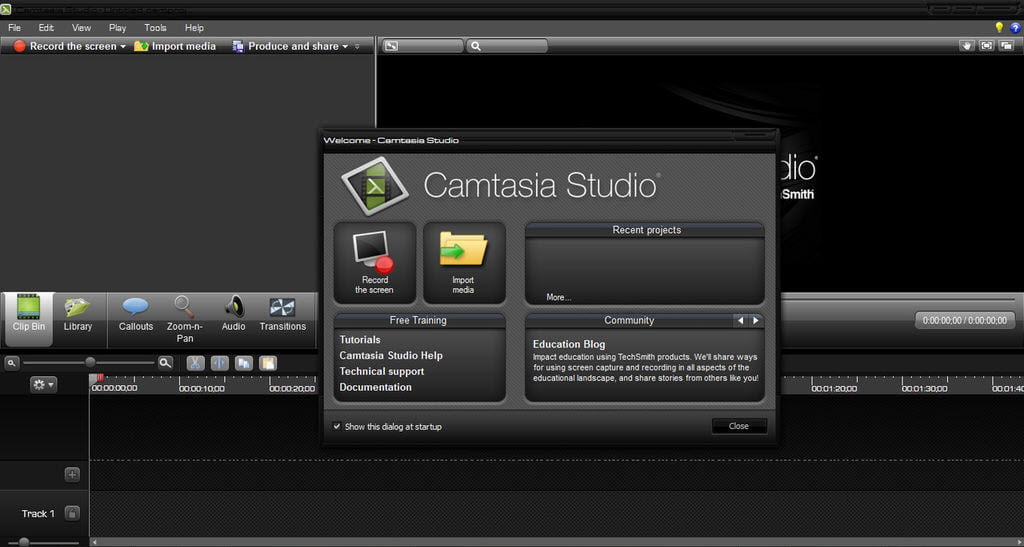Click the yellow lightbulb tips icon

pos(999,27)
